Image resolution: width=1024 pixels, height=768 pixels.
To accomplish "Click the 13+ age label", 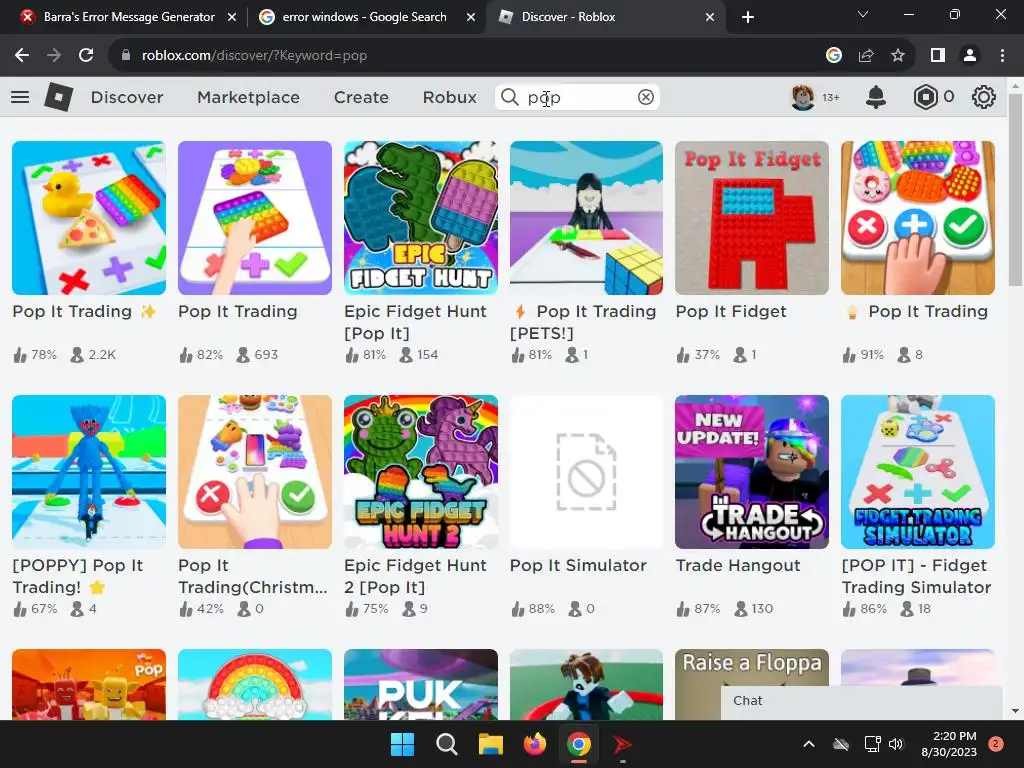I will [831, 97].
